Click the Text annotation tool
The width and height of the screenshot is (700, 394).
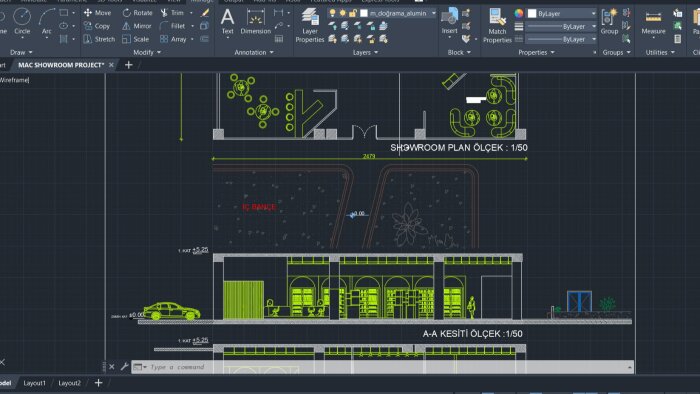[227, 21]
